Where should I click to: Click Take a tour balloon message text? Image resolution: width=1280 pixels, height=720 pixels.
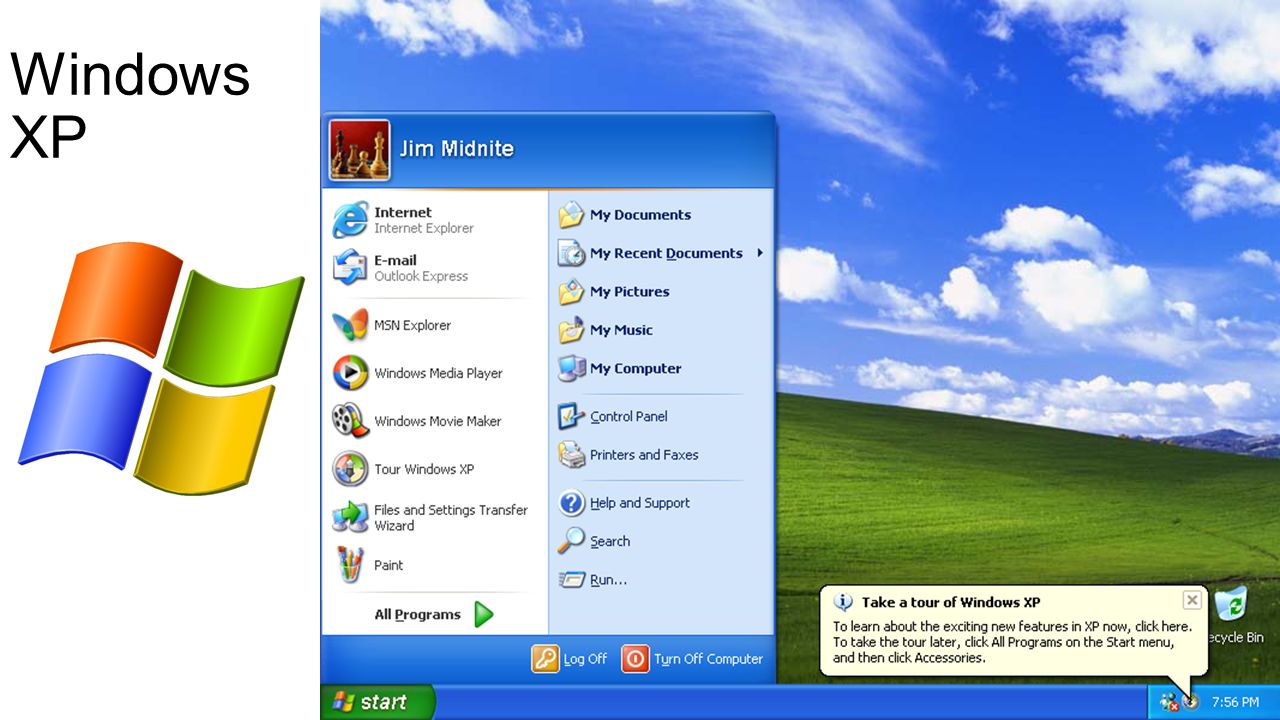pyautogui.click(x=1012, y=642)
